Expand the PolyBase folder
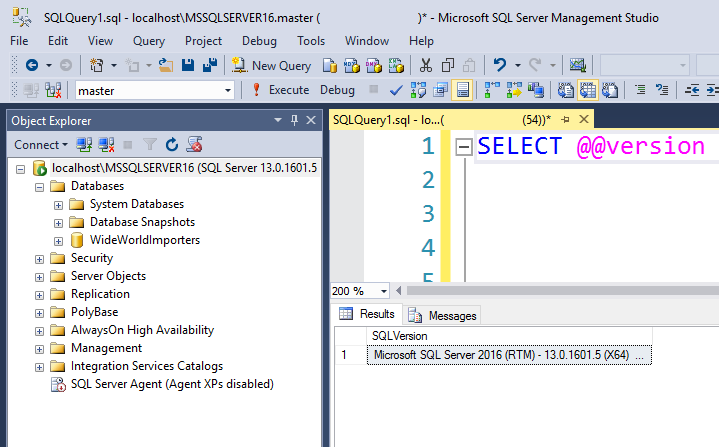 [39, 314]
